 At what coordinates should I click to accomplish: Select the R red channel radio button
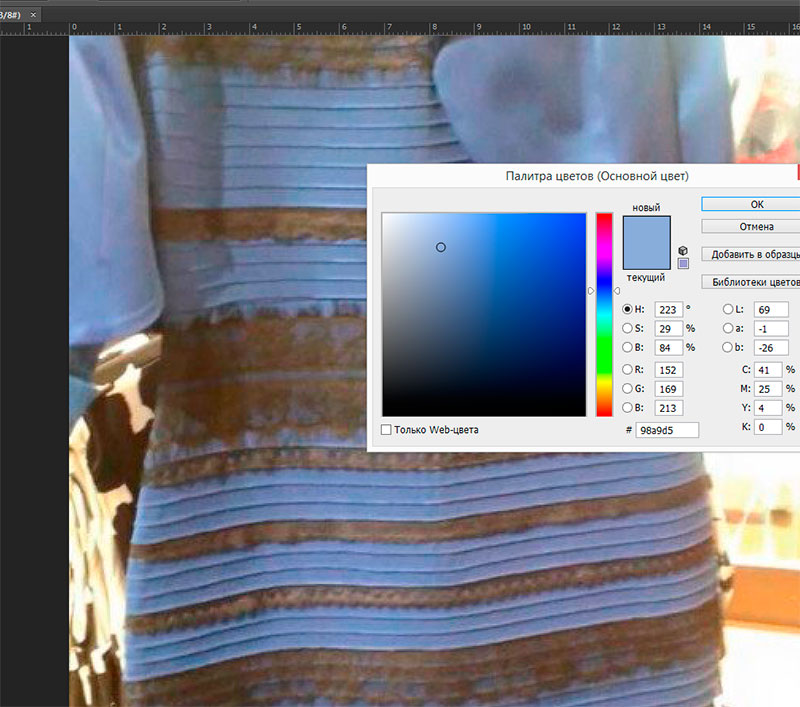tap(628, 369)
